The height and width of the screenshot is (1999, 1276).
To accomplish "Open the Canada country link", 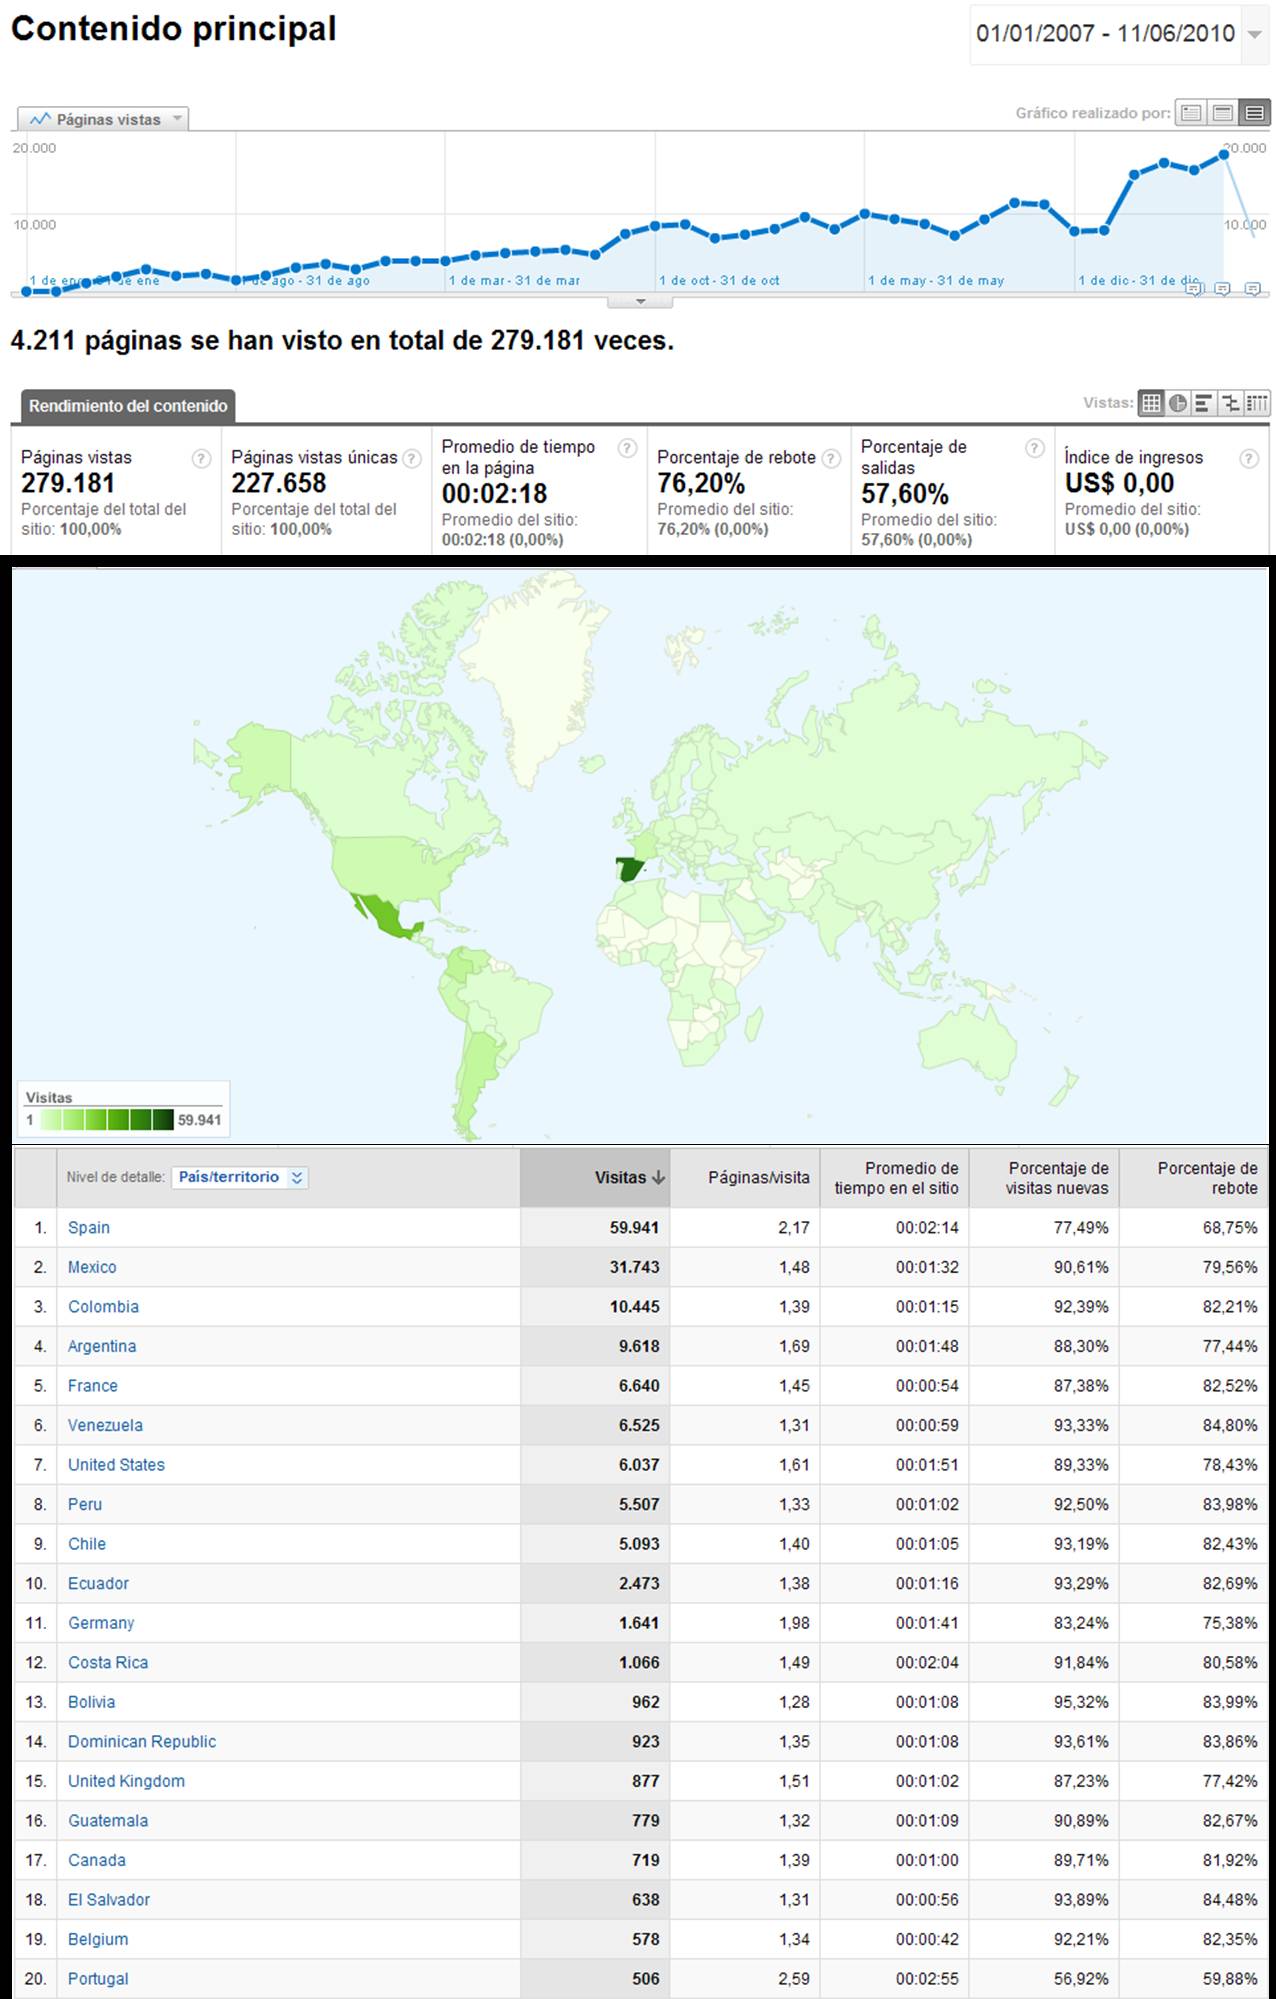I will click(x=97, y=1860).
